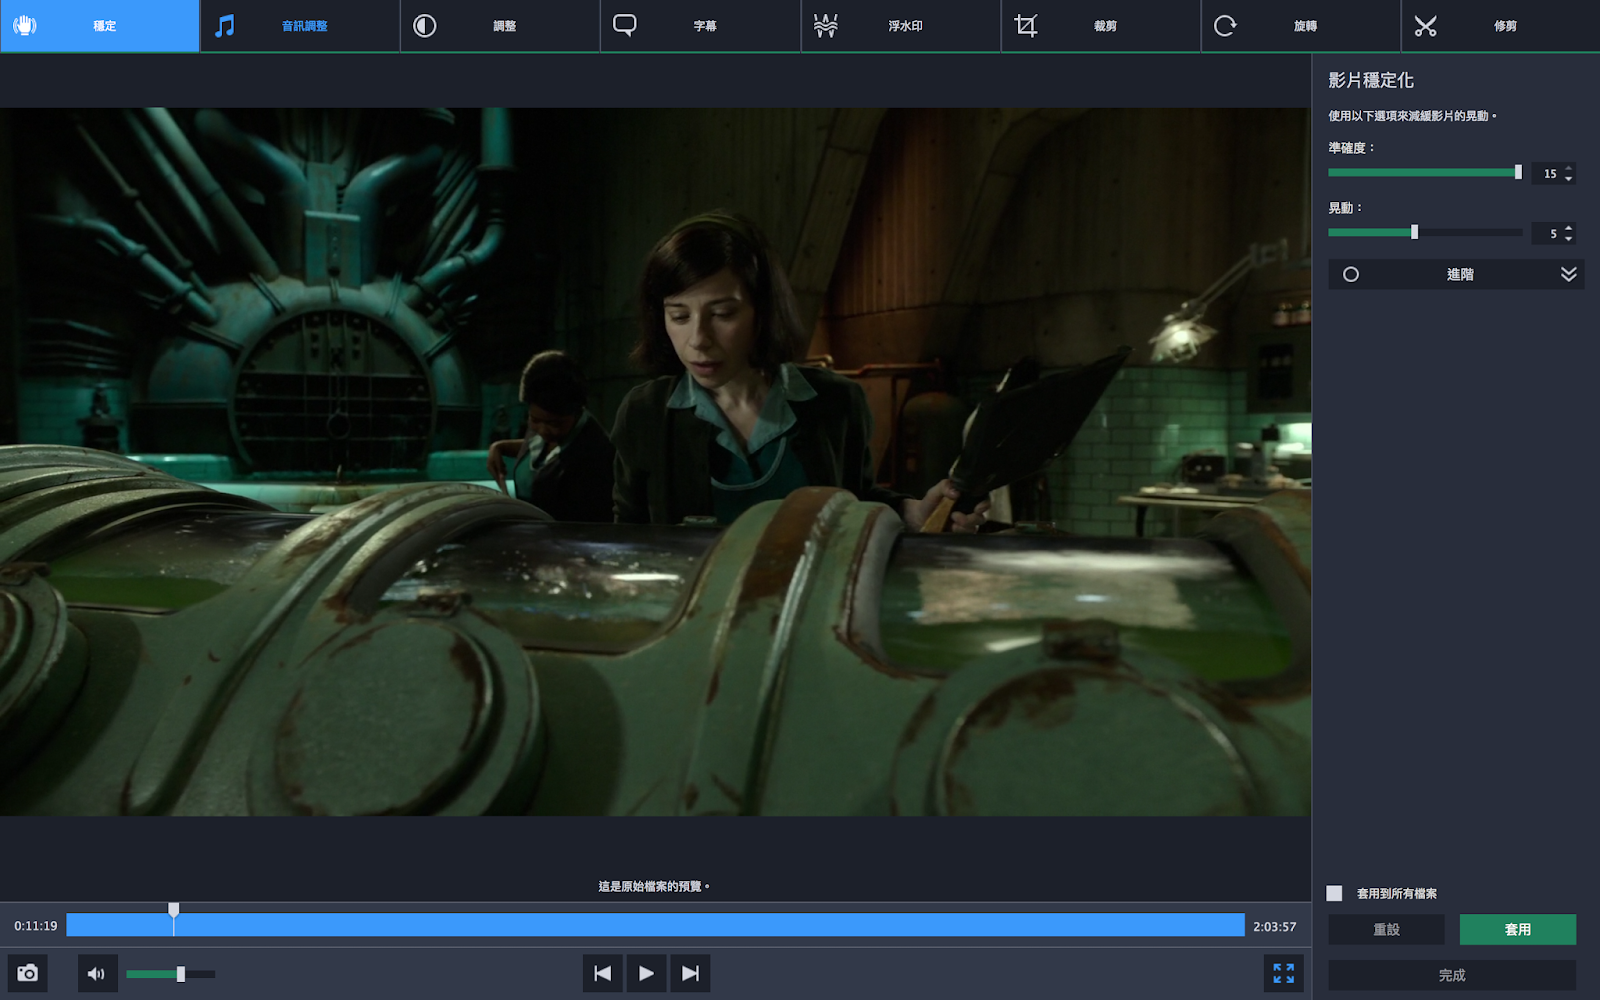Click the watermark wave icon
The height and width of the screenshot is (1000, 1600).
[x=825, y=25]
